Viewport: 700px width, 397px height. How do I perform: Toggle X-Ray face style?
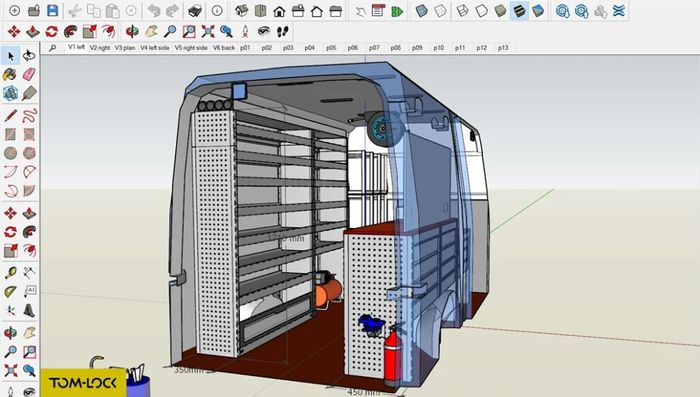(x=421, y=11)
